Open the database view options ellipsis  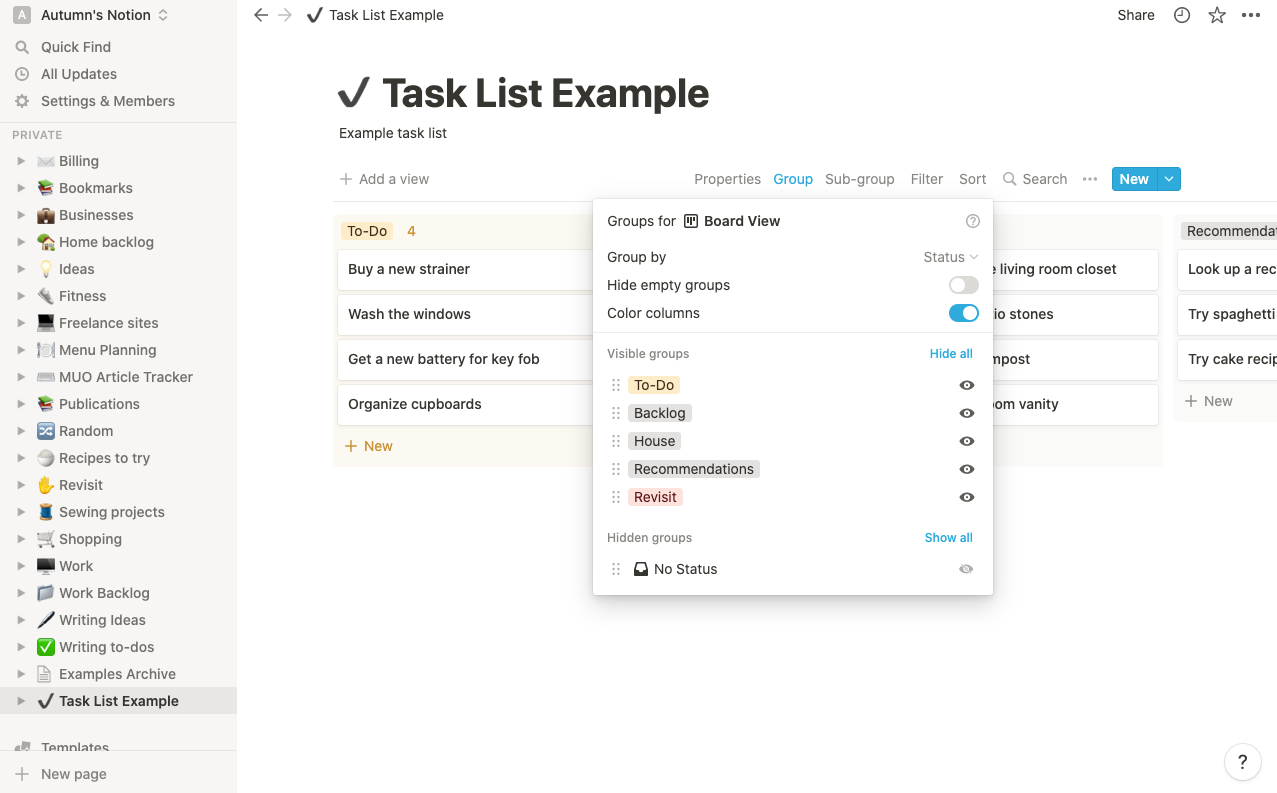pyautogui.click(x=1090, y=179)
